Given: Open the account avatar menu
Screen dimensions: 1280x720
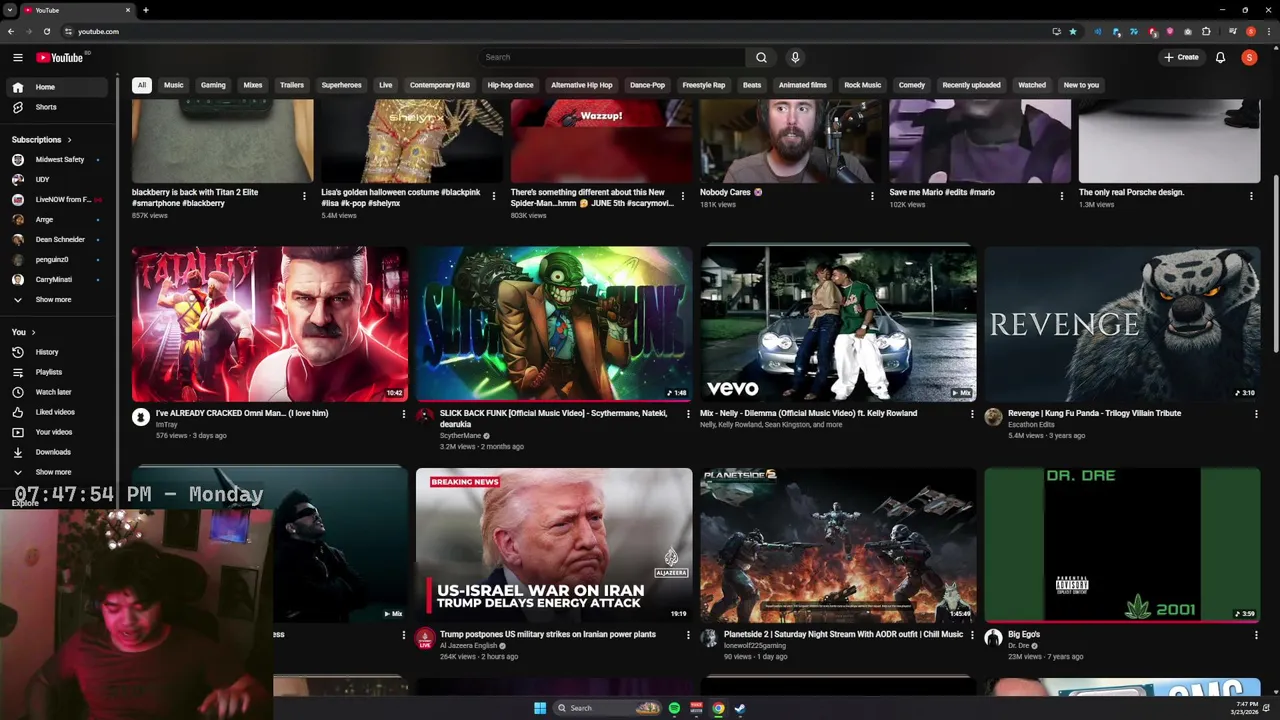Looking at the screenshot, I should click(x=1249, y=57).
